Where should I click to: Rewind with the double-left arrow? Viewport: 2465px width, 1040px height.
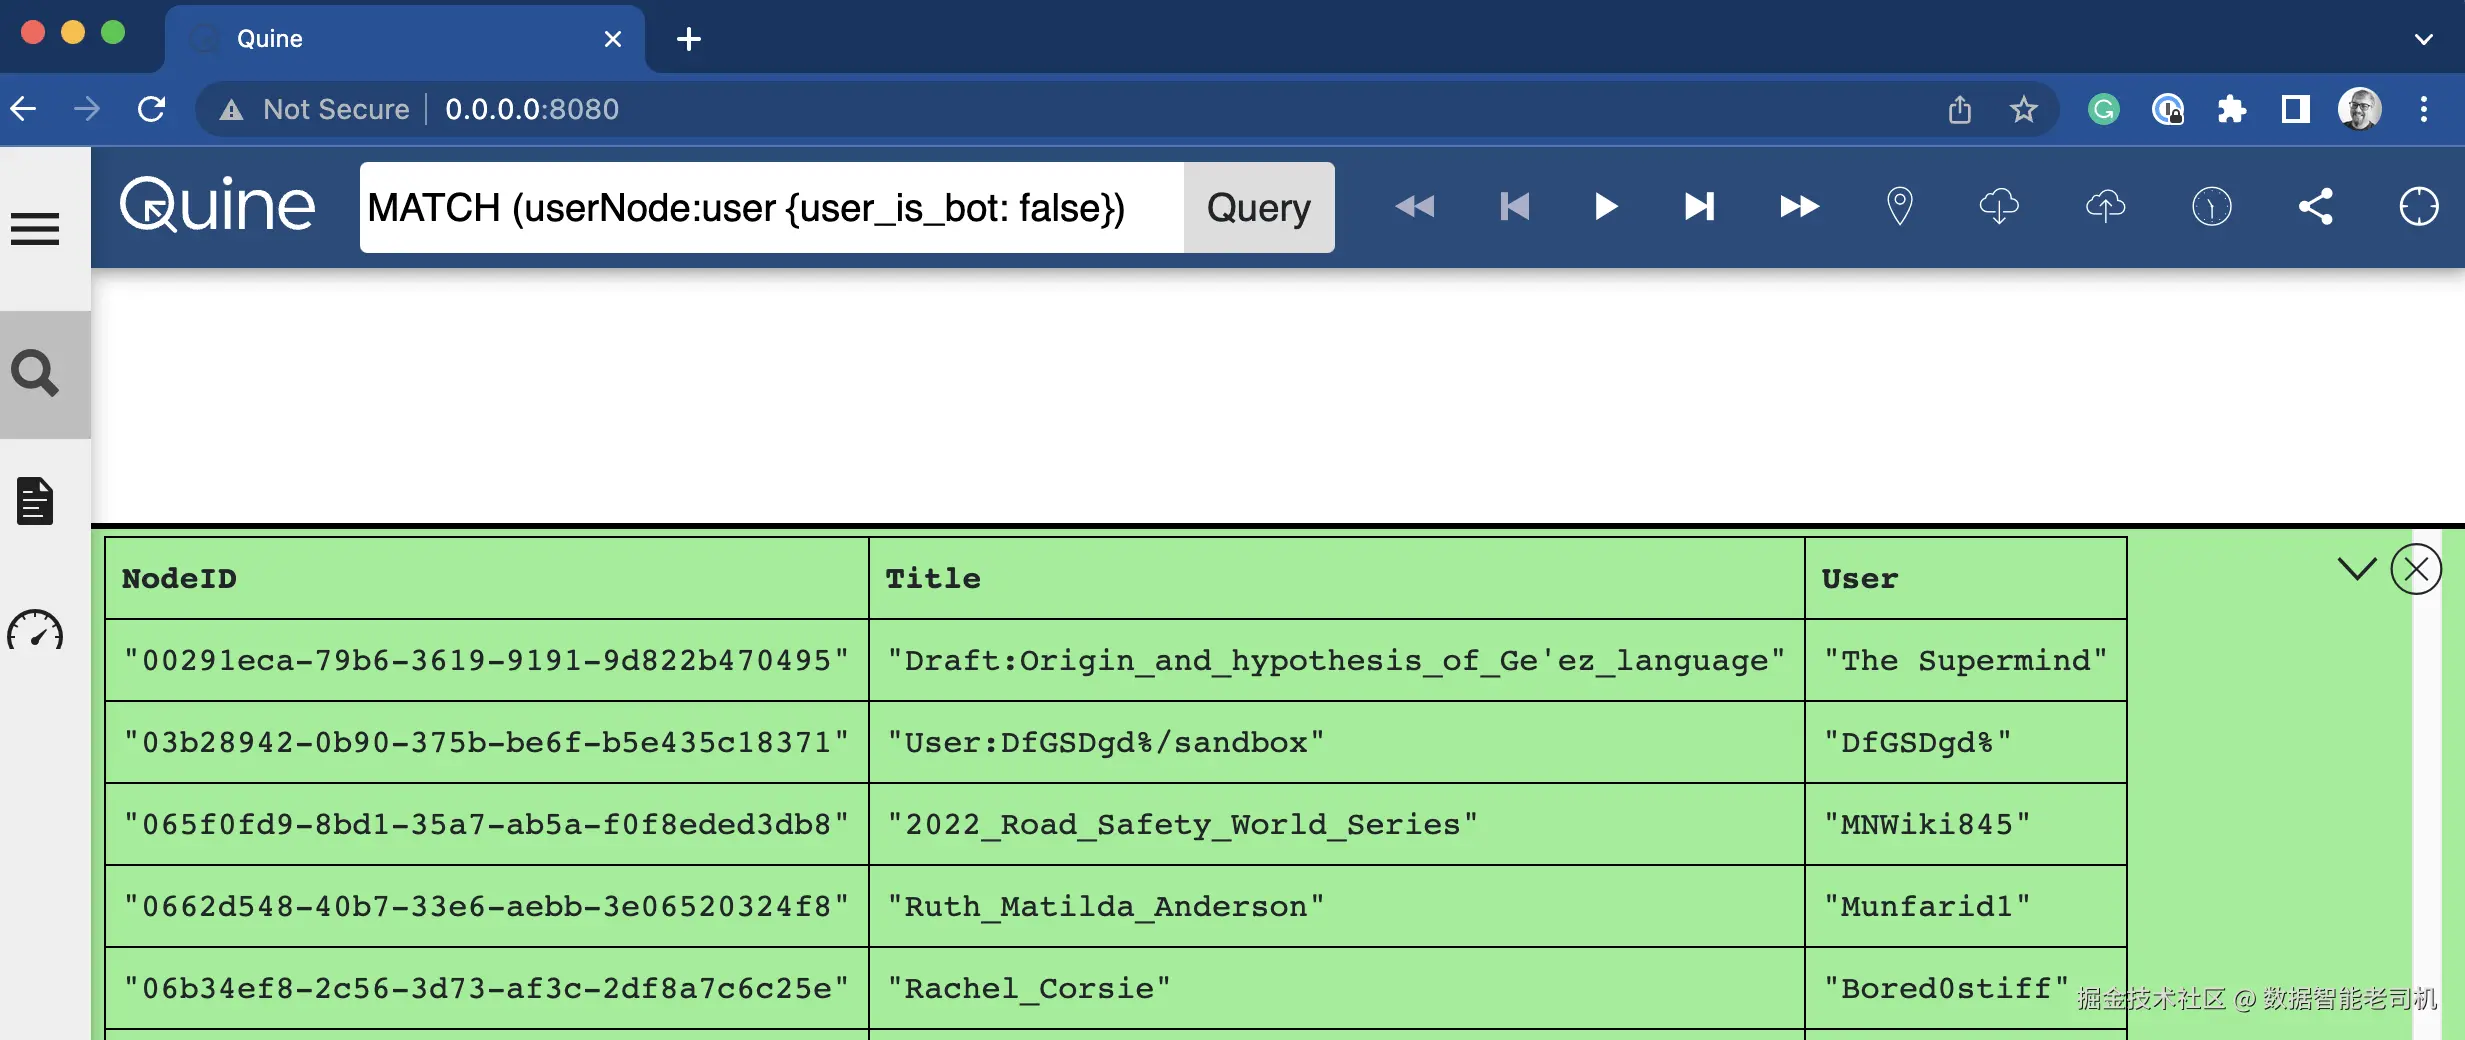1414,207
